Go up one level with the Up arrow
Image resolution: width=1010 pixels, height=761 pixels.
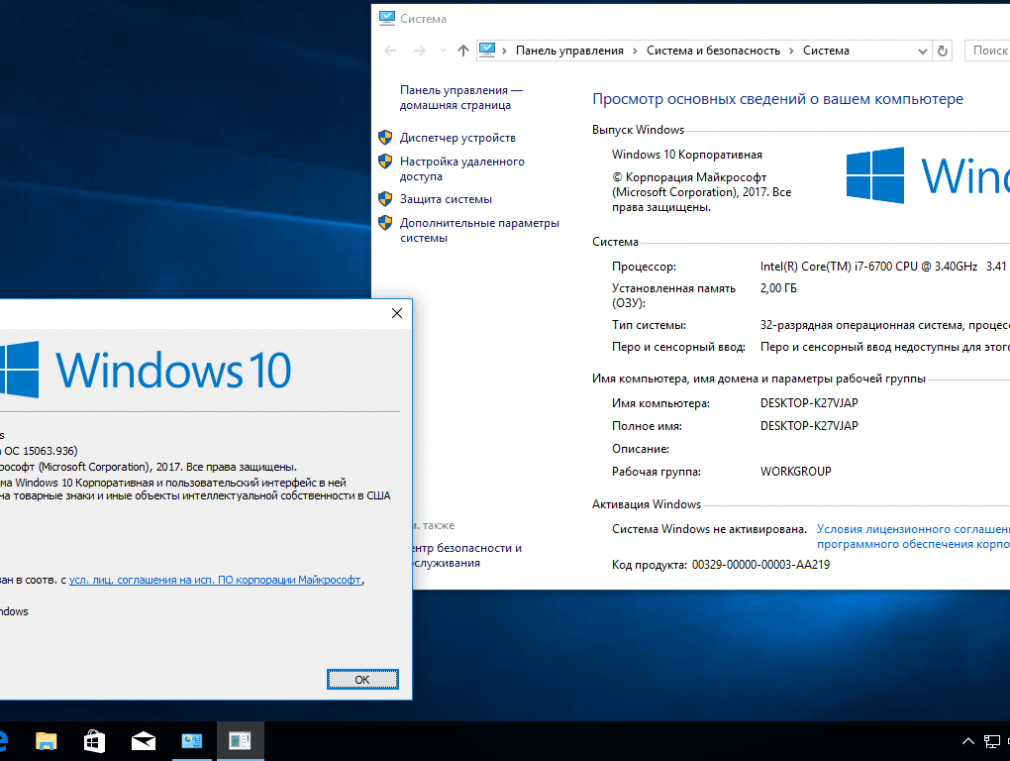463,50
